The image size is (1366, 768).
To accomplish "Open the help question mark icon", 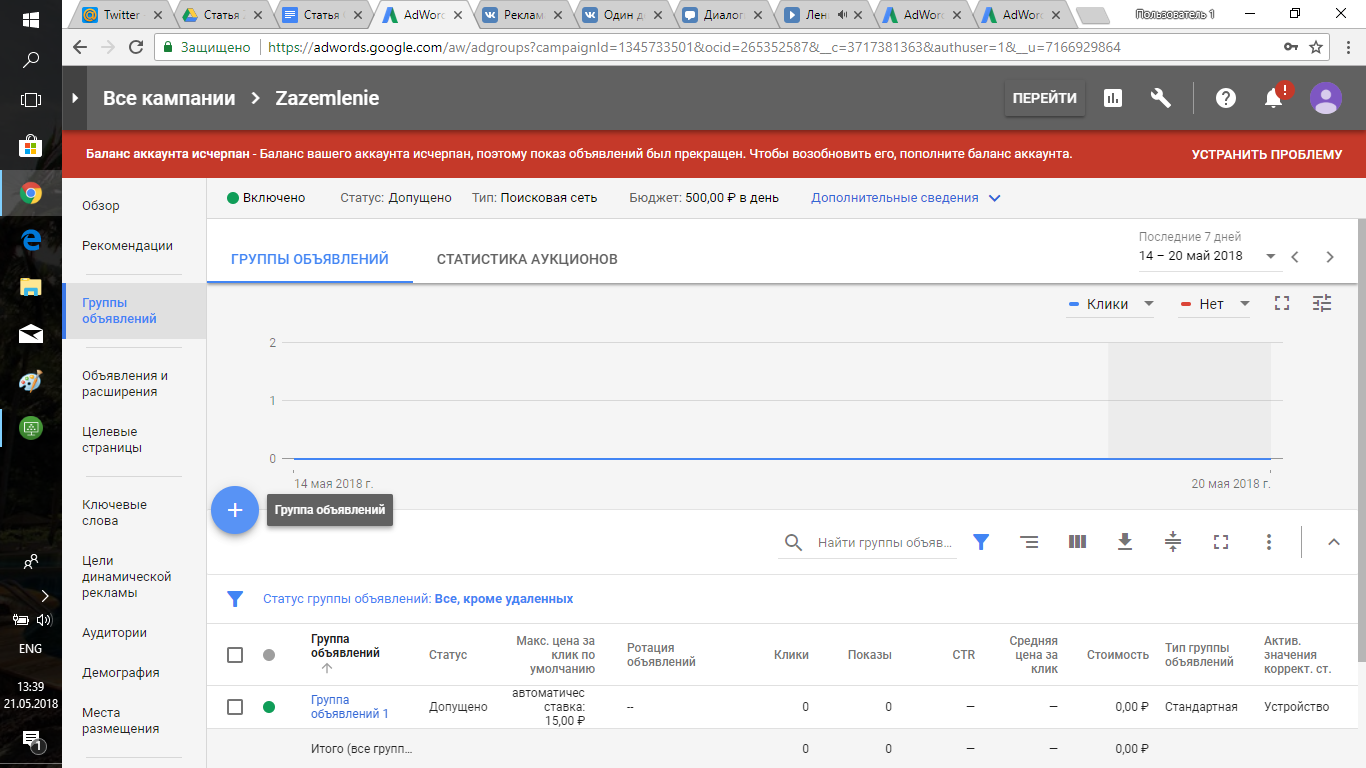I will [x=1225, y=98].
